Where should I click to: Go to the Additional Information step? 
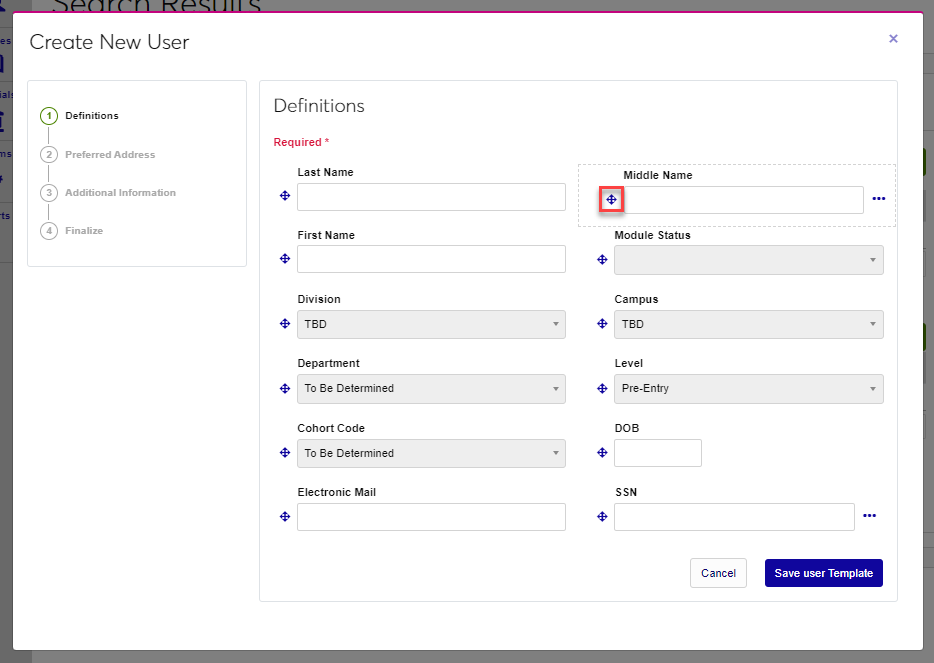pyautogui.click(x=120, y=193)
